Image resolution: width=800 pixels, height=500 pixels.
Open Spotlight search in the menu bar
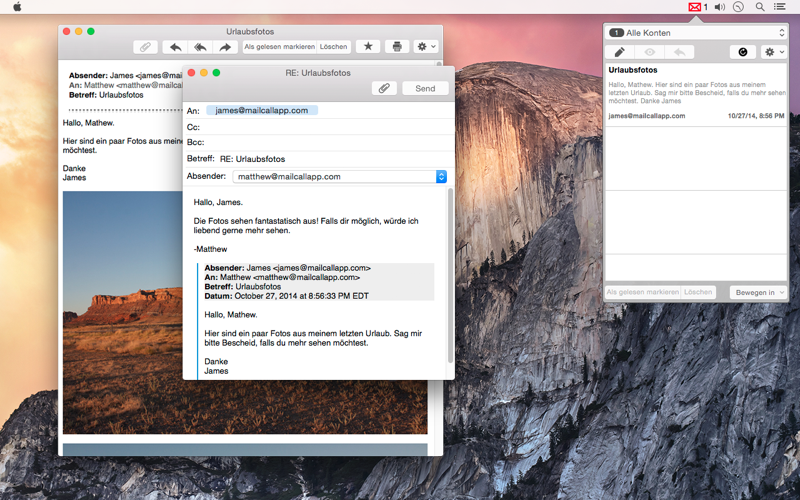tap(760, 7)
